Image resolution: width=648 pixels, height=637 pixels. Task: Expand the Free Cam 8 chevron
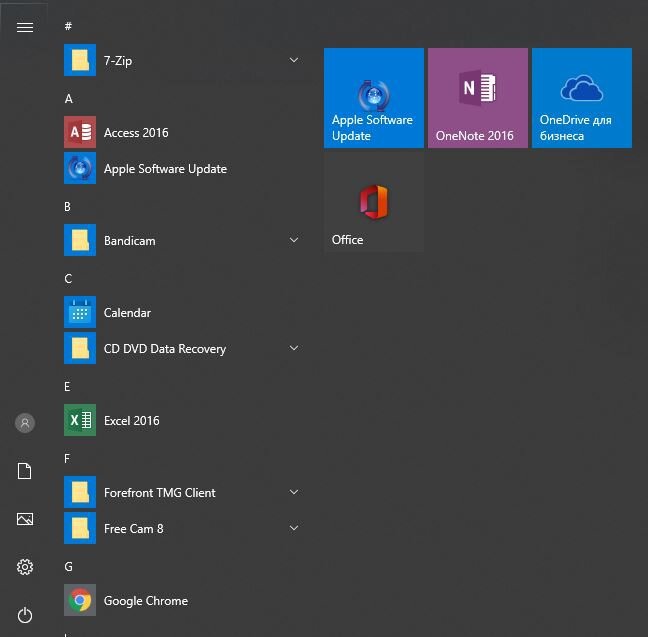click(x=294, y=528)
